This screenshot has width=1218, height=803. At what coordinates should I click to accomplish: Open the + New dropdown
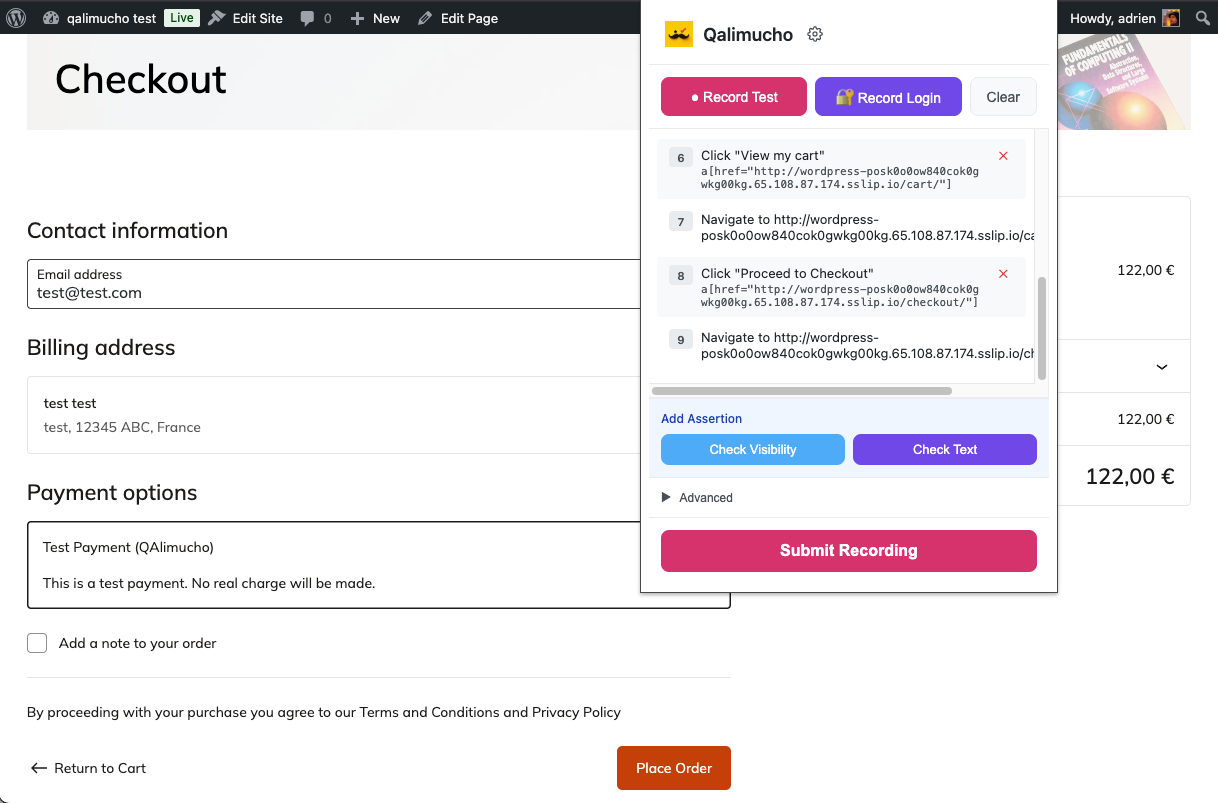[x=374, y=17]
